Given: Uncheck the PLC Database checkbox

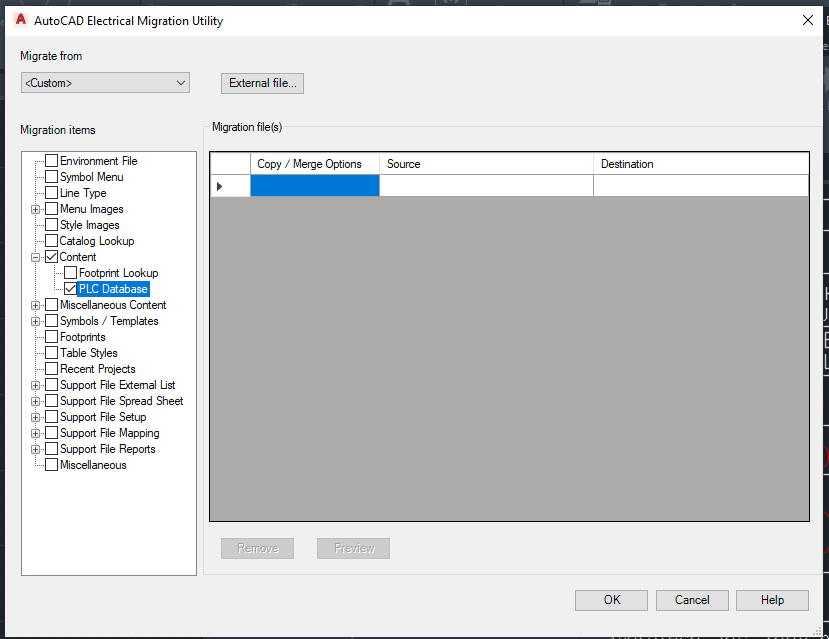Looking at the screenshot, I should point(70,289).
